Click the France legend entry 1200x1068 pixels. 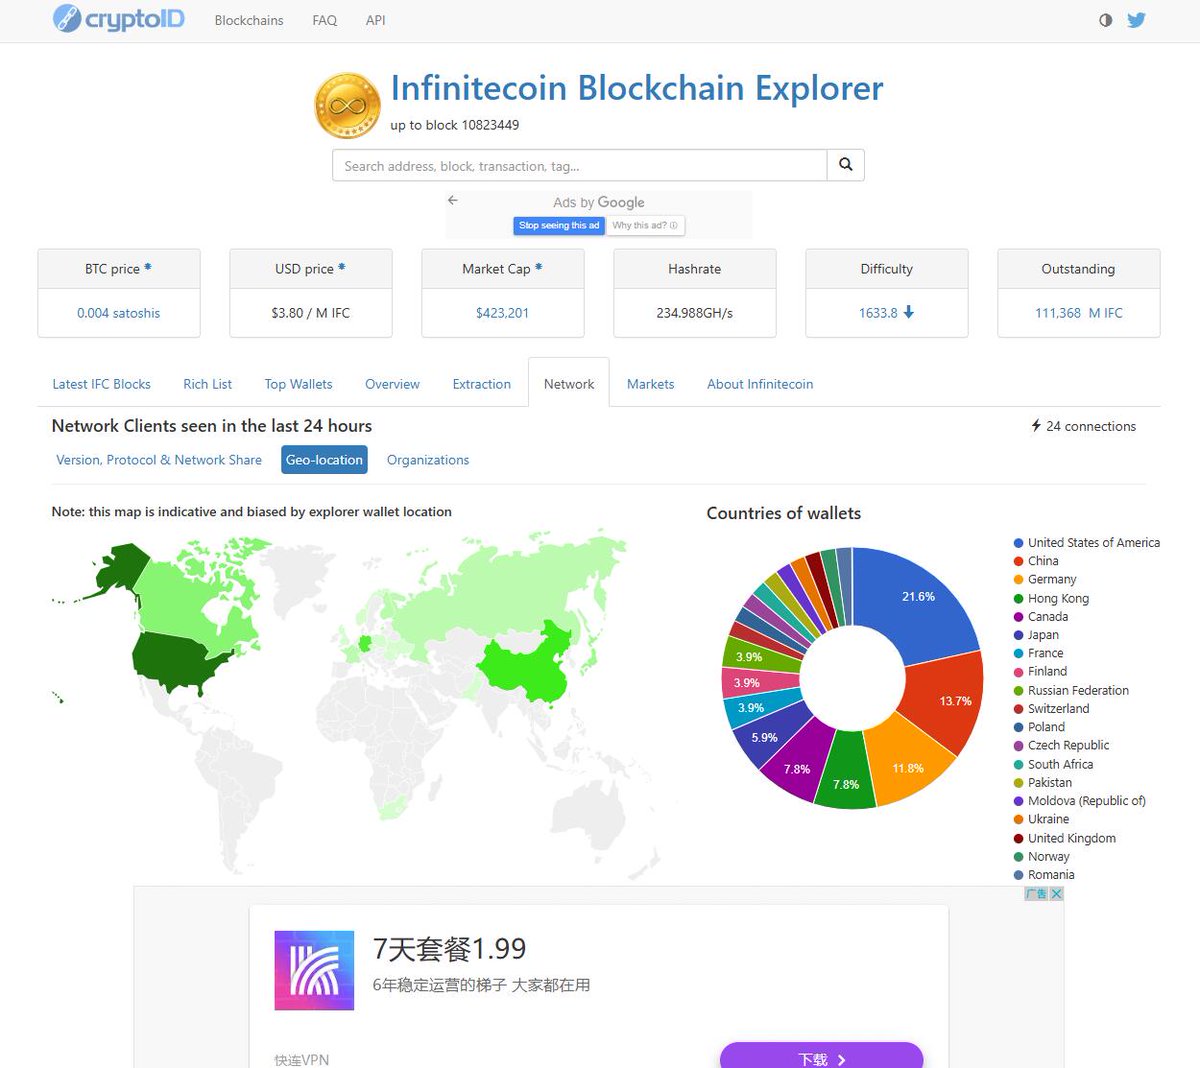[x=1038, y=653]
